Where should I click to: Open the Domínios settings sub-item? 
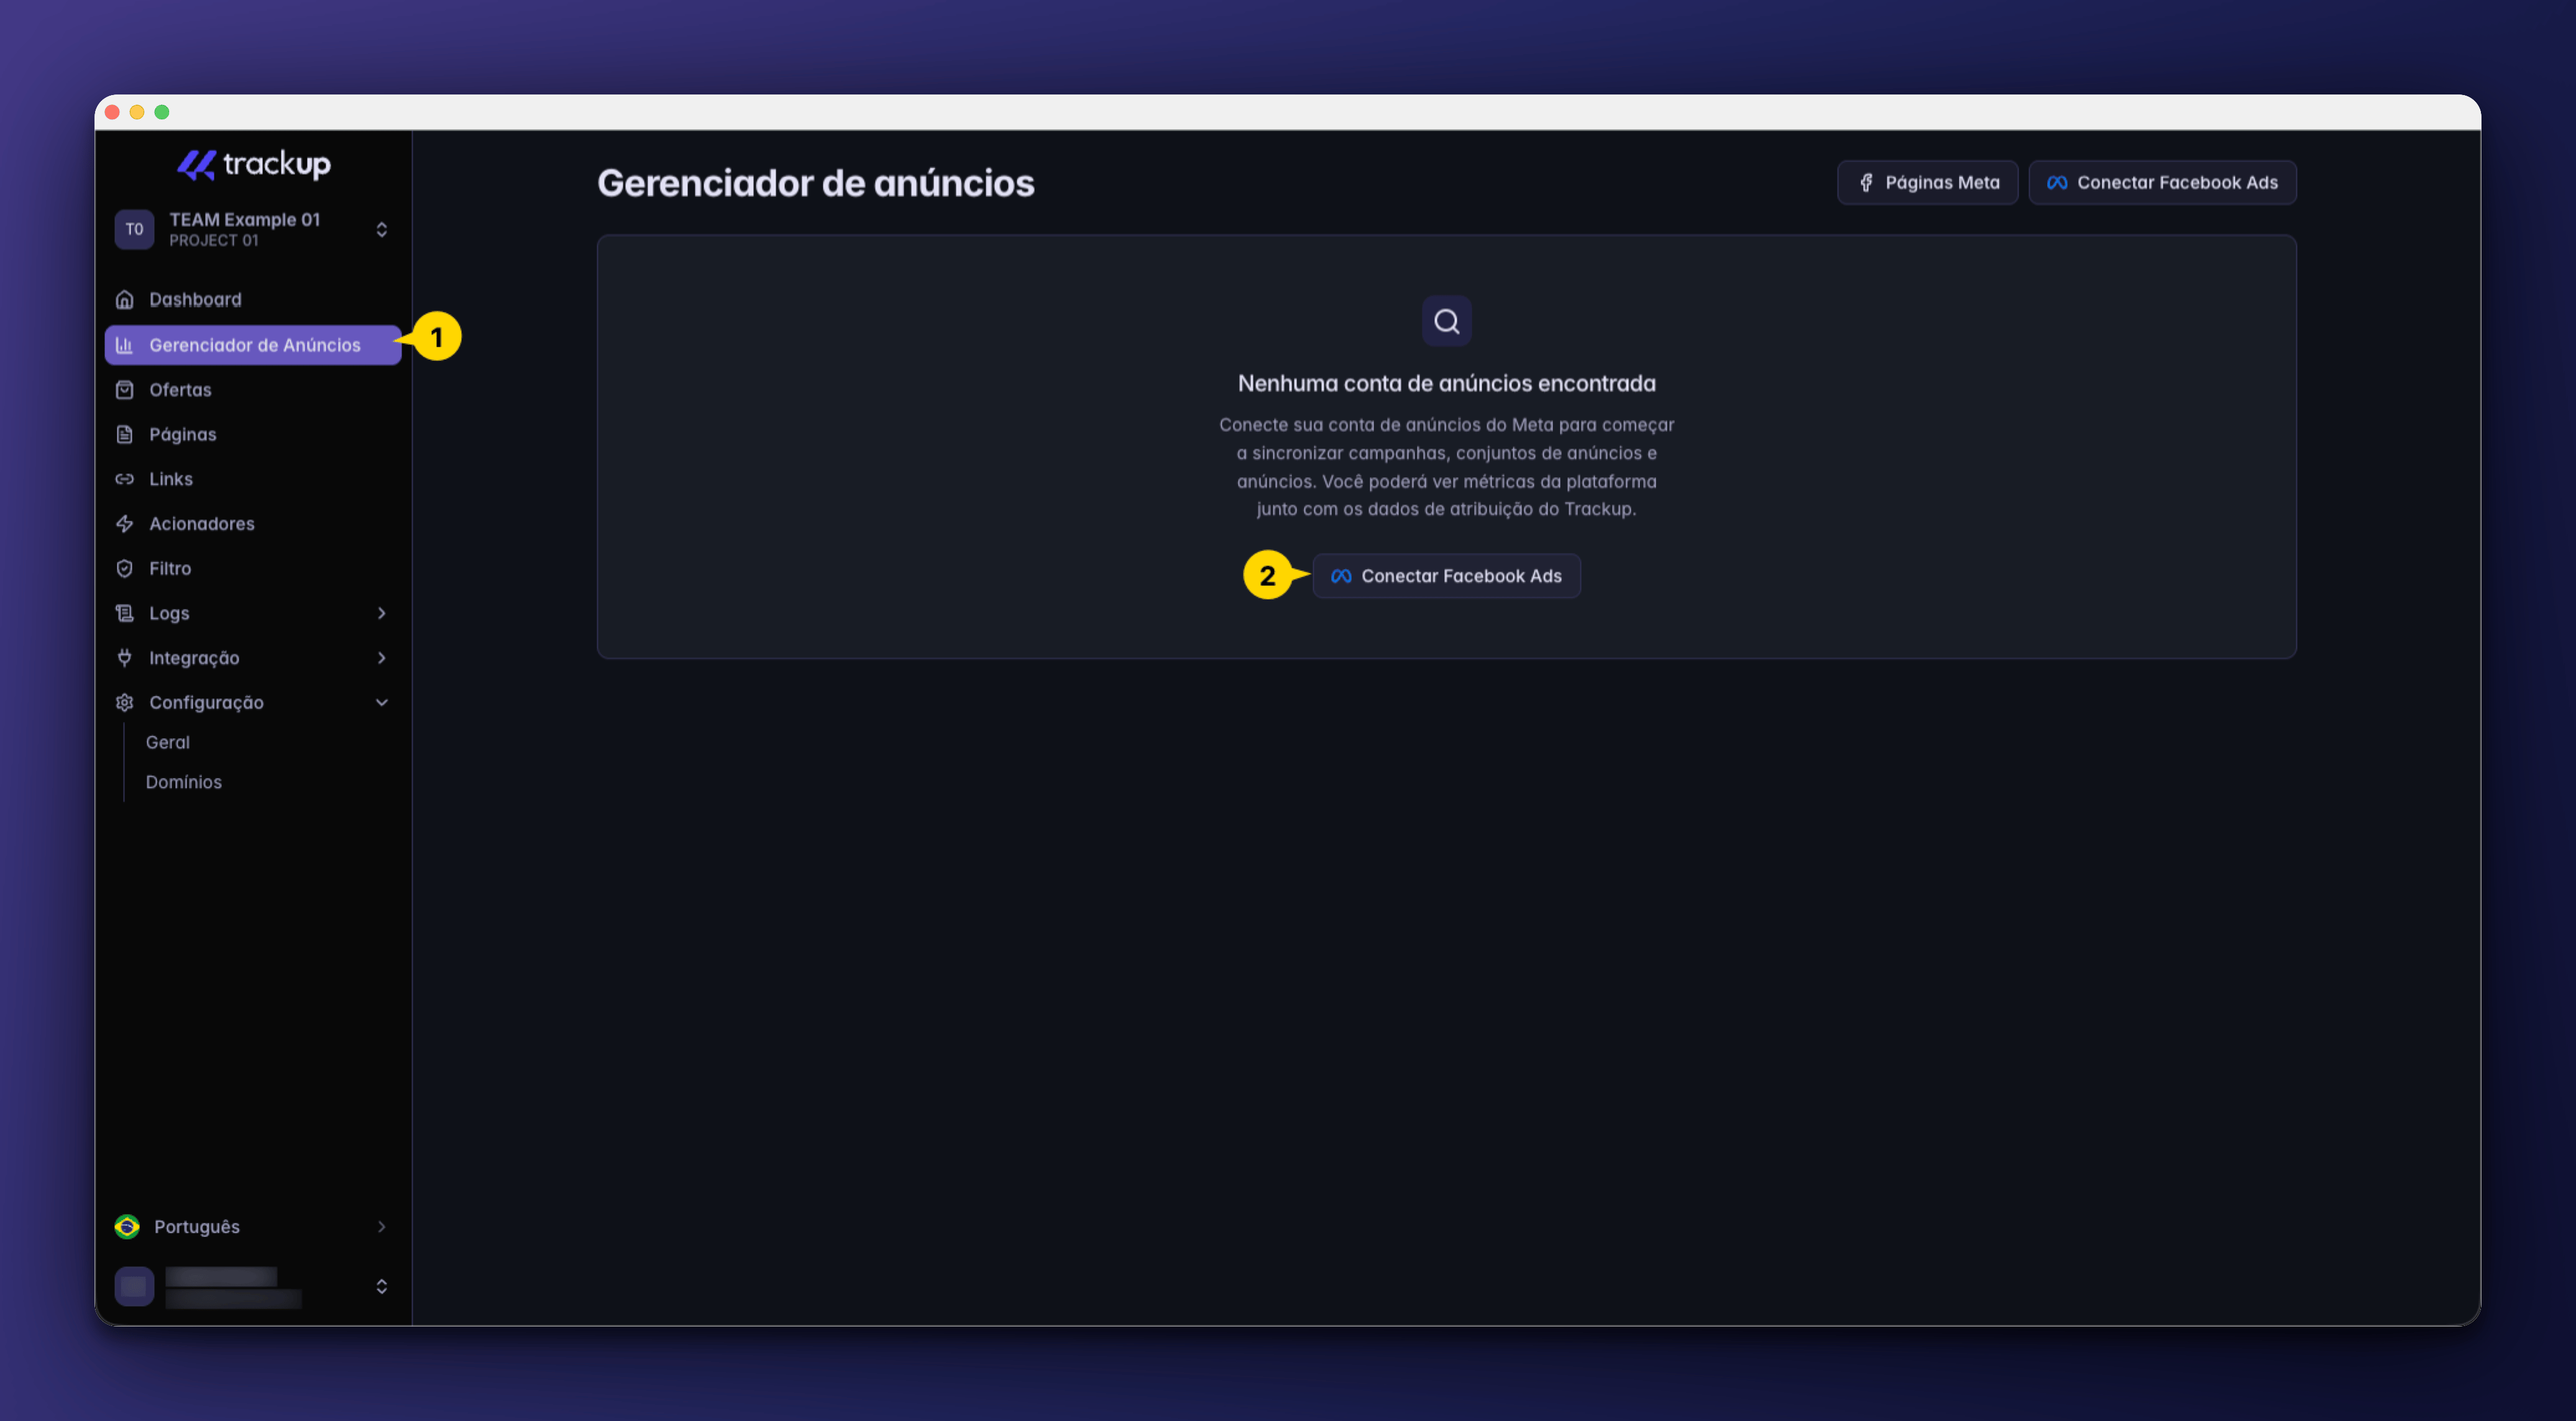[183, 782]
